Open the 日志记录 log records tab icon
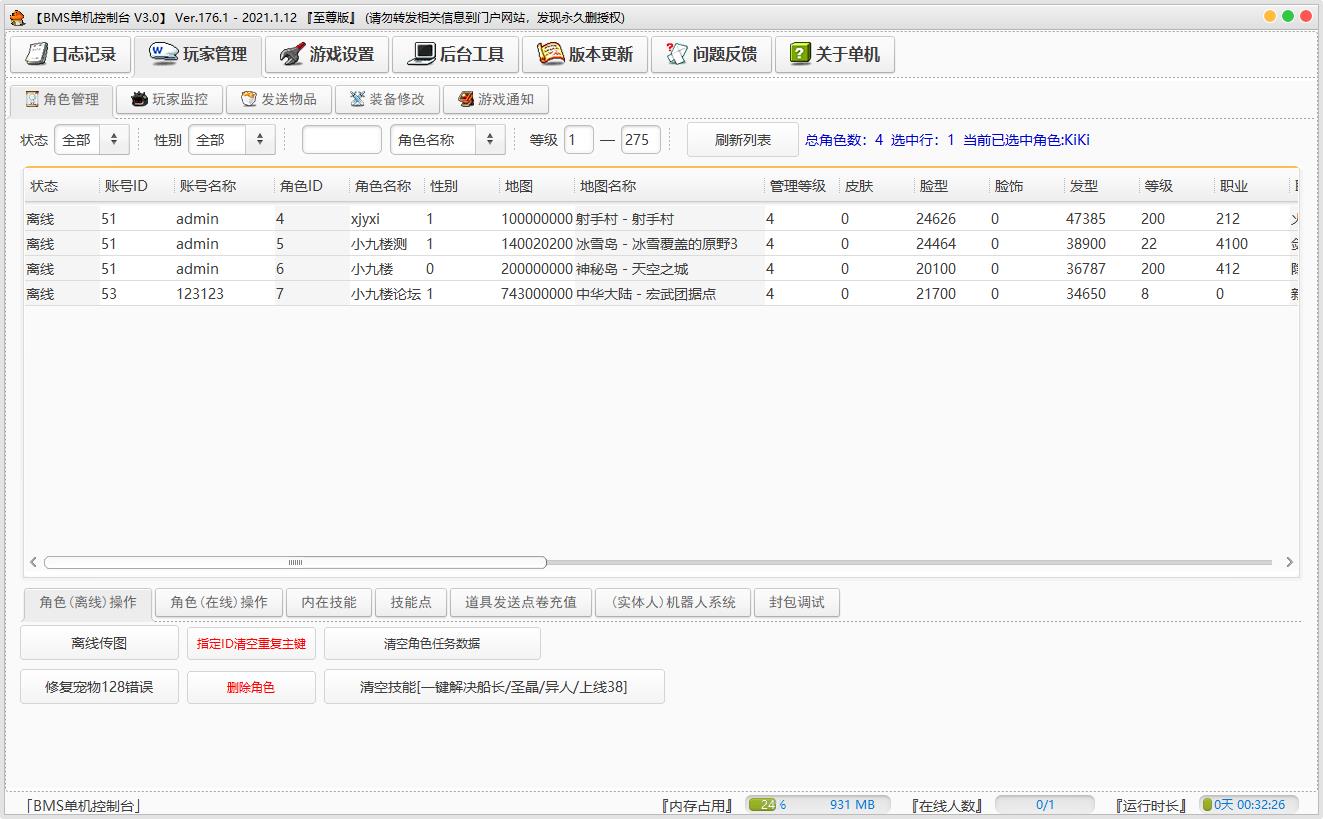This screenshot has width=1323, height=819. (37, 54)
